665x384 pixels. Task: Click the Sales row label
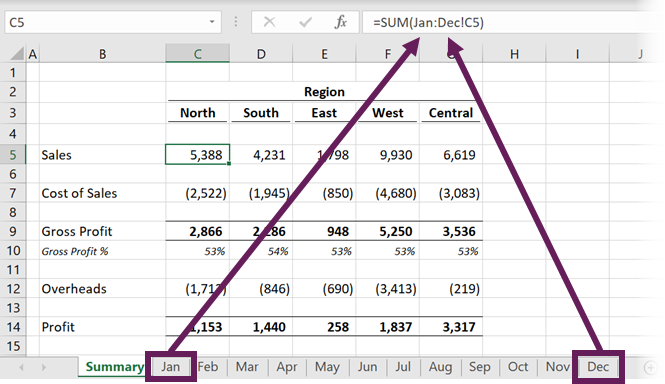pyautogui.click(x=56, y=155)
